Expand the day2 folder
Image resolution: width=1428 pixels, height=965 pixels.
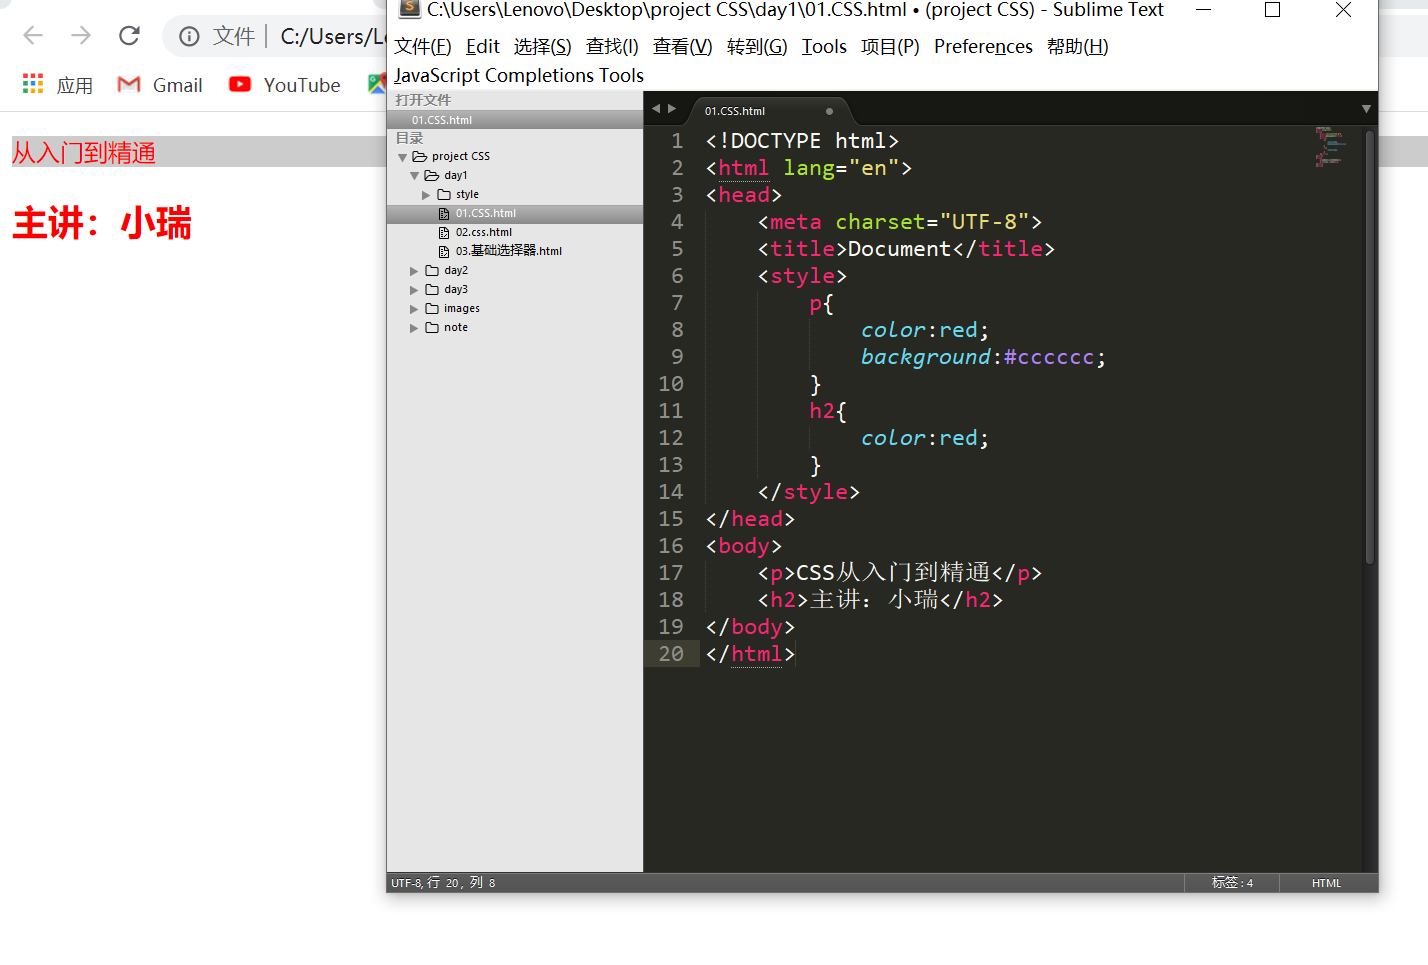[x=414, y=271]
